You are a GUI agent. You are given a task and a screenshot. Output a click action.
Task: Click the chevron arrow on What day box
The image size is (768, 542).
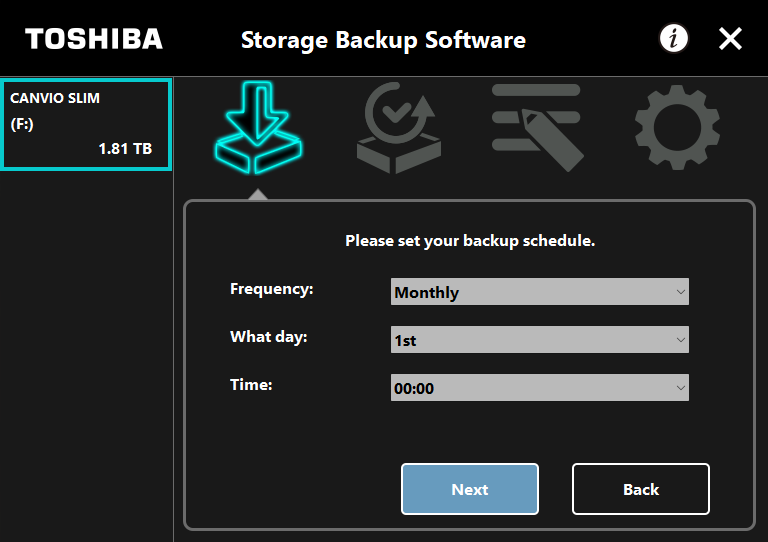[680, 340]
